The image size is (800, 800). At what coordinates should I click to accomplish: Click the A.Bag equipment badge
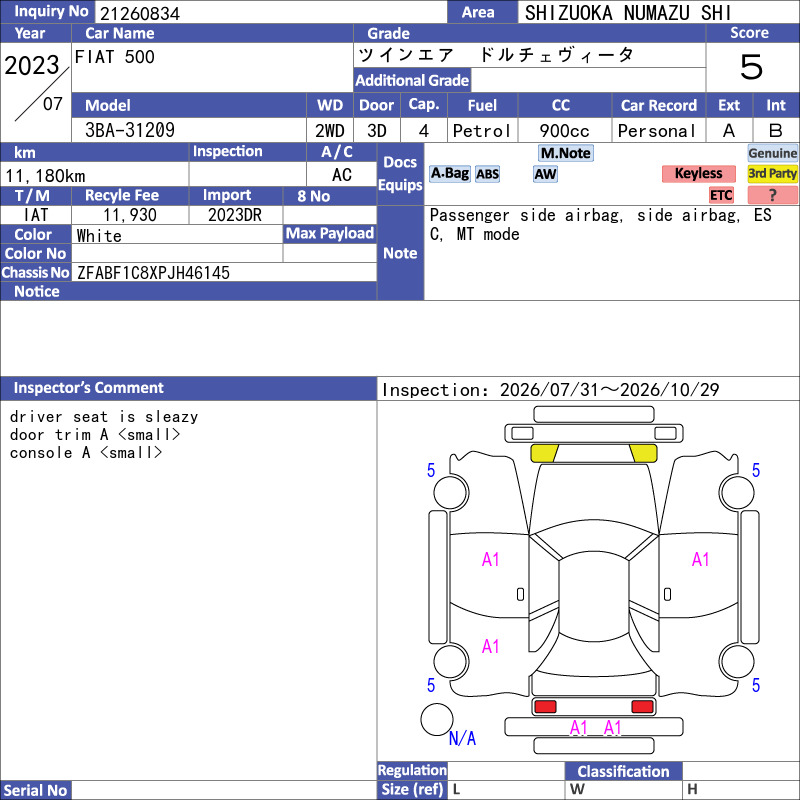(449, 174)
